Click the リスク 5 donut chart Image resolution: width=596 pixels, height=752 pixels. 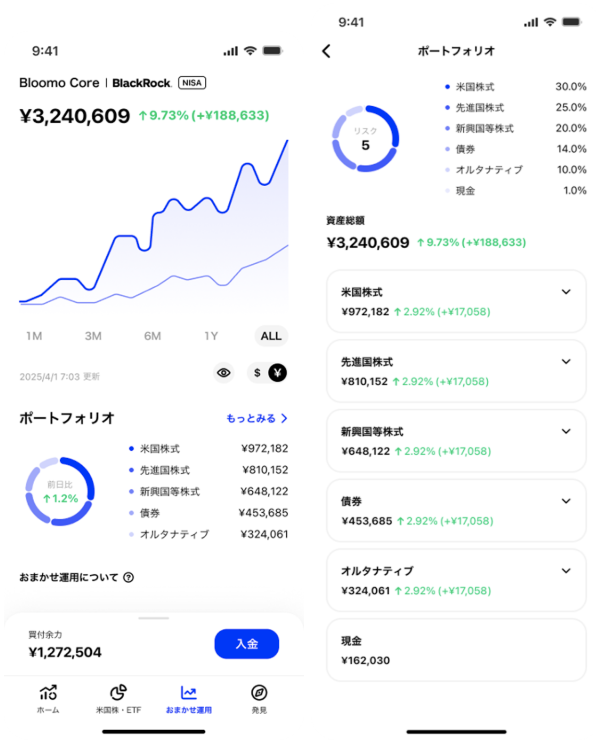tap(365, 139)
